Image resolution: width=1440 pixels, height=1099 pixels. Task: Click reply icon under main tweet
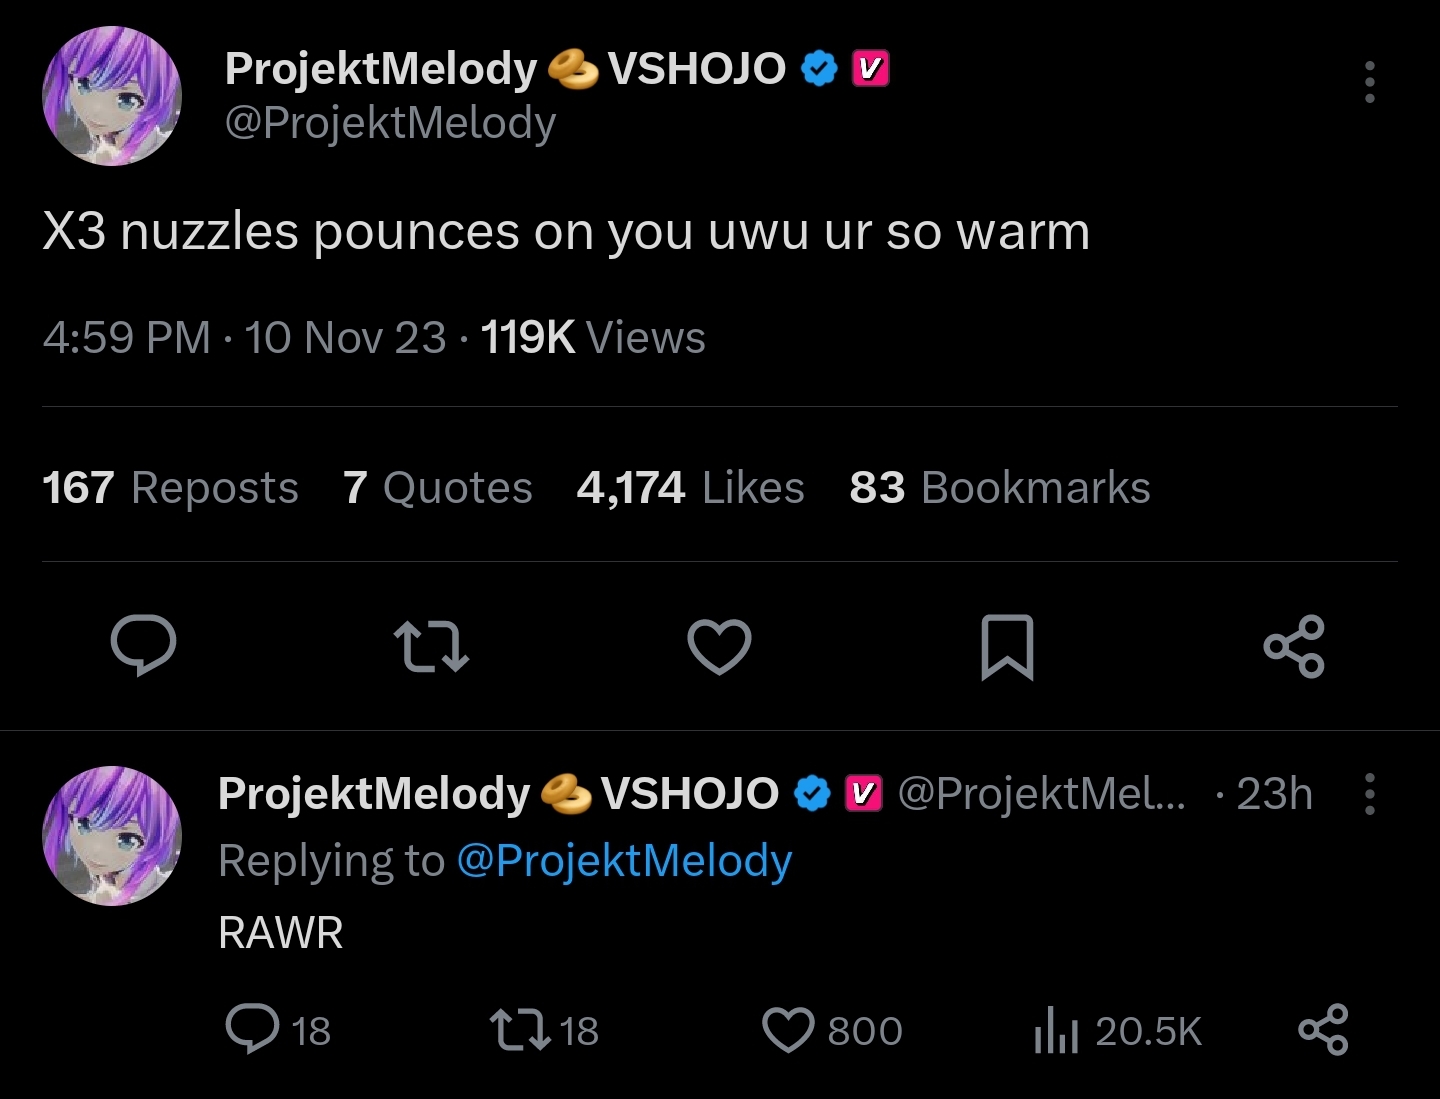(143, 645)
